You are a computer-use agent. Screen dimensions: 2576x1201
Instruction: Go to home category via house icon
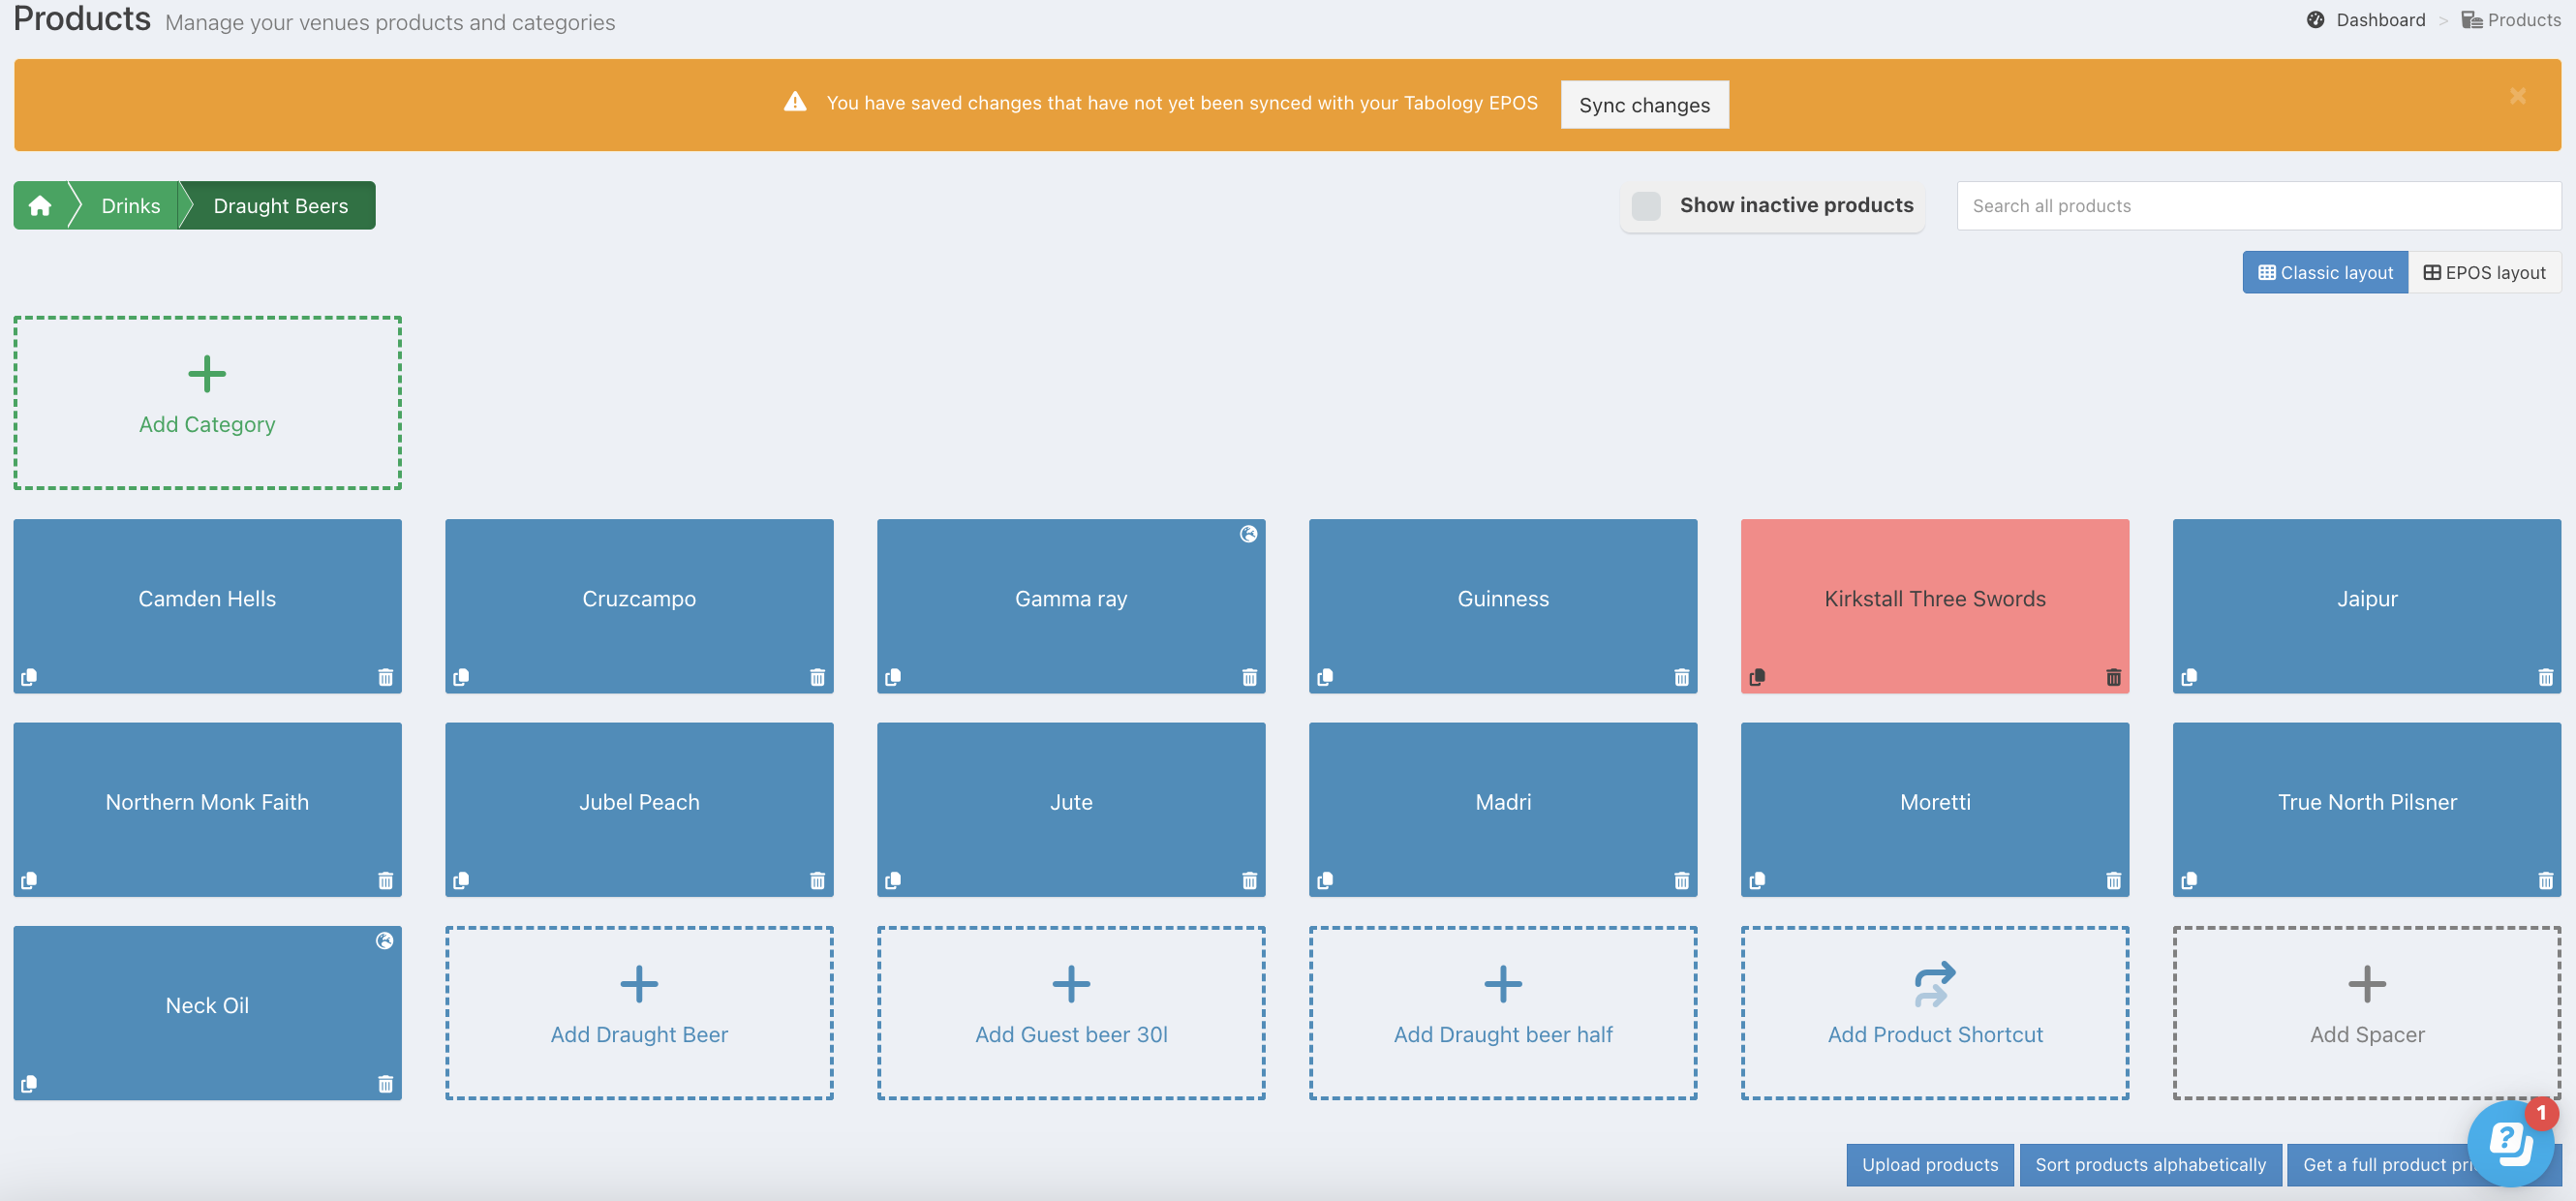point(40,205)
